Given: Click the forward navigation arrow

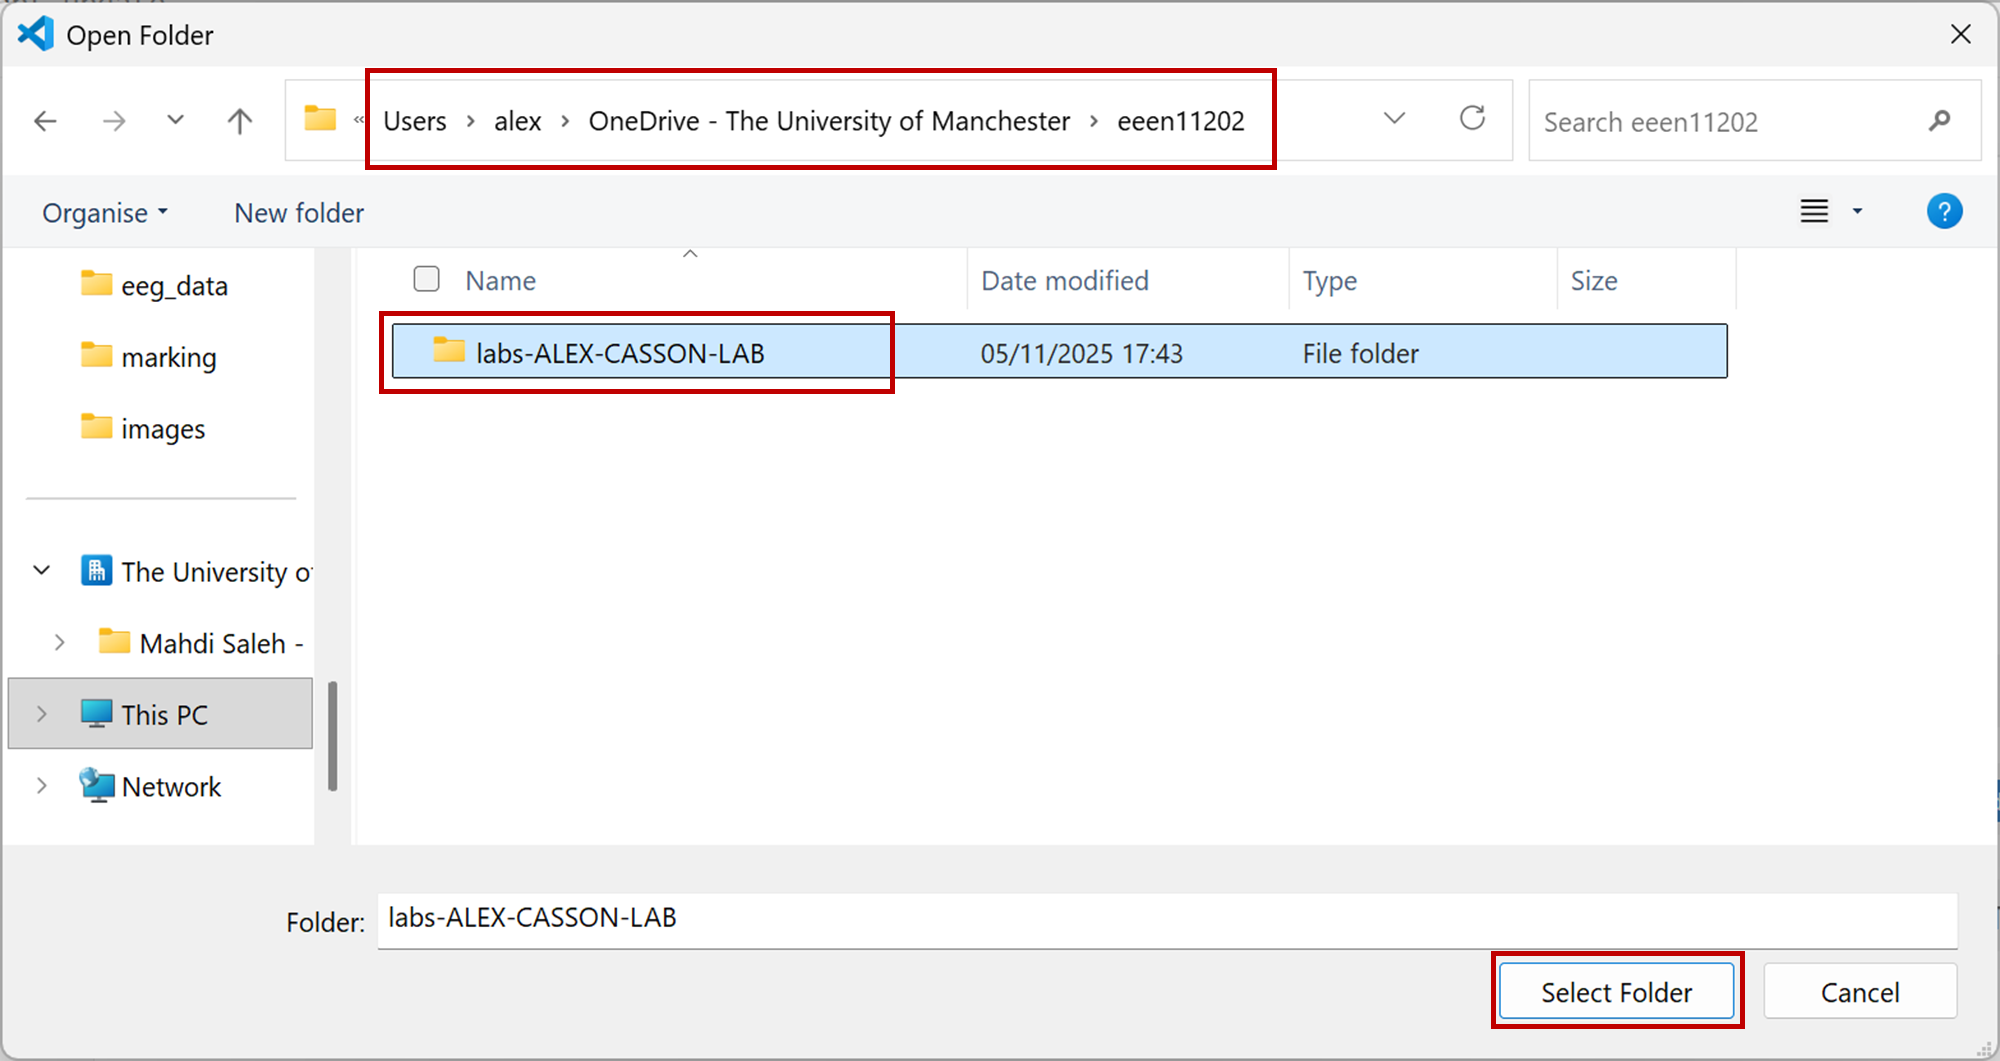Looking at the screenshot, I should (x=114, y=121).
